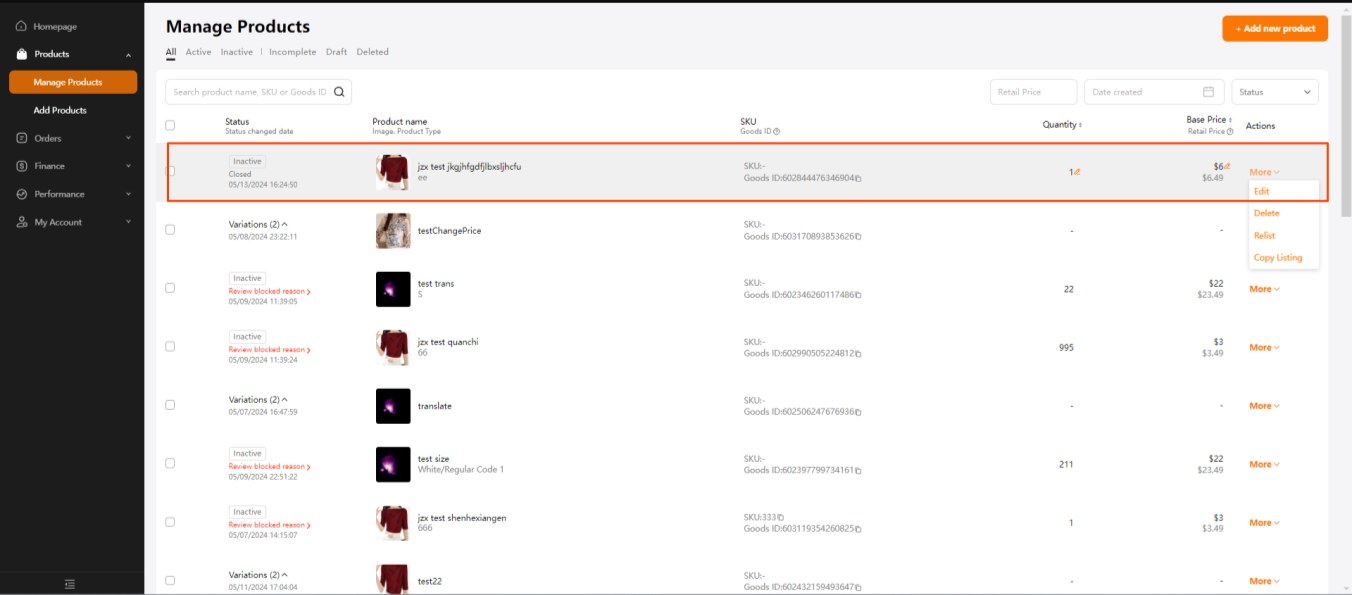Image resolution: width=1352 pixels, height=595 pixels.
Task: Switch to the Inactive tab
Action: [x=236, y=52]
